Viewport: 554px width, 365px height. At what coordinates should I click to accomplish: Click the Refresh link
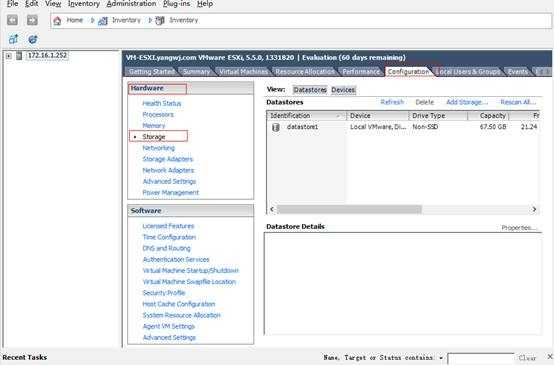(x=392, y=102)
